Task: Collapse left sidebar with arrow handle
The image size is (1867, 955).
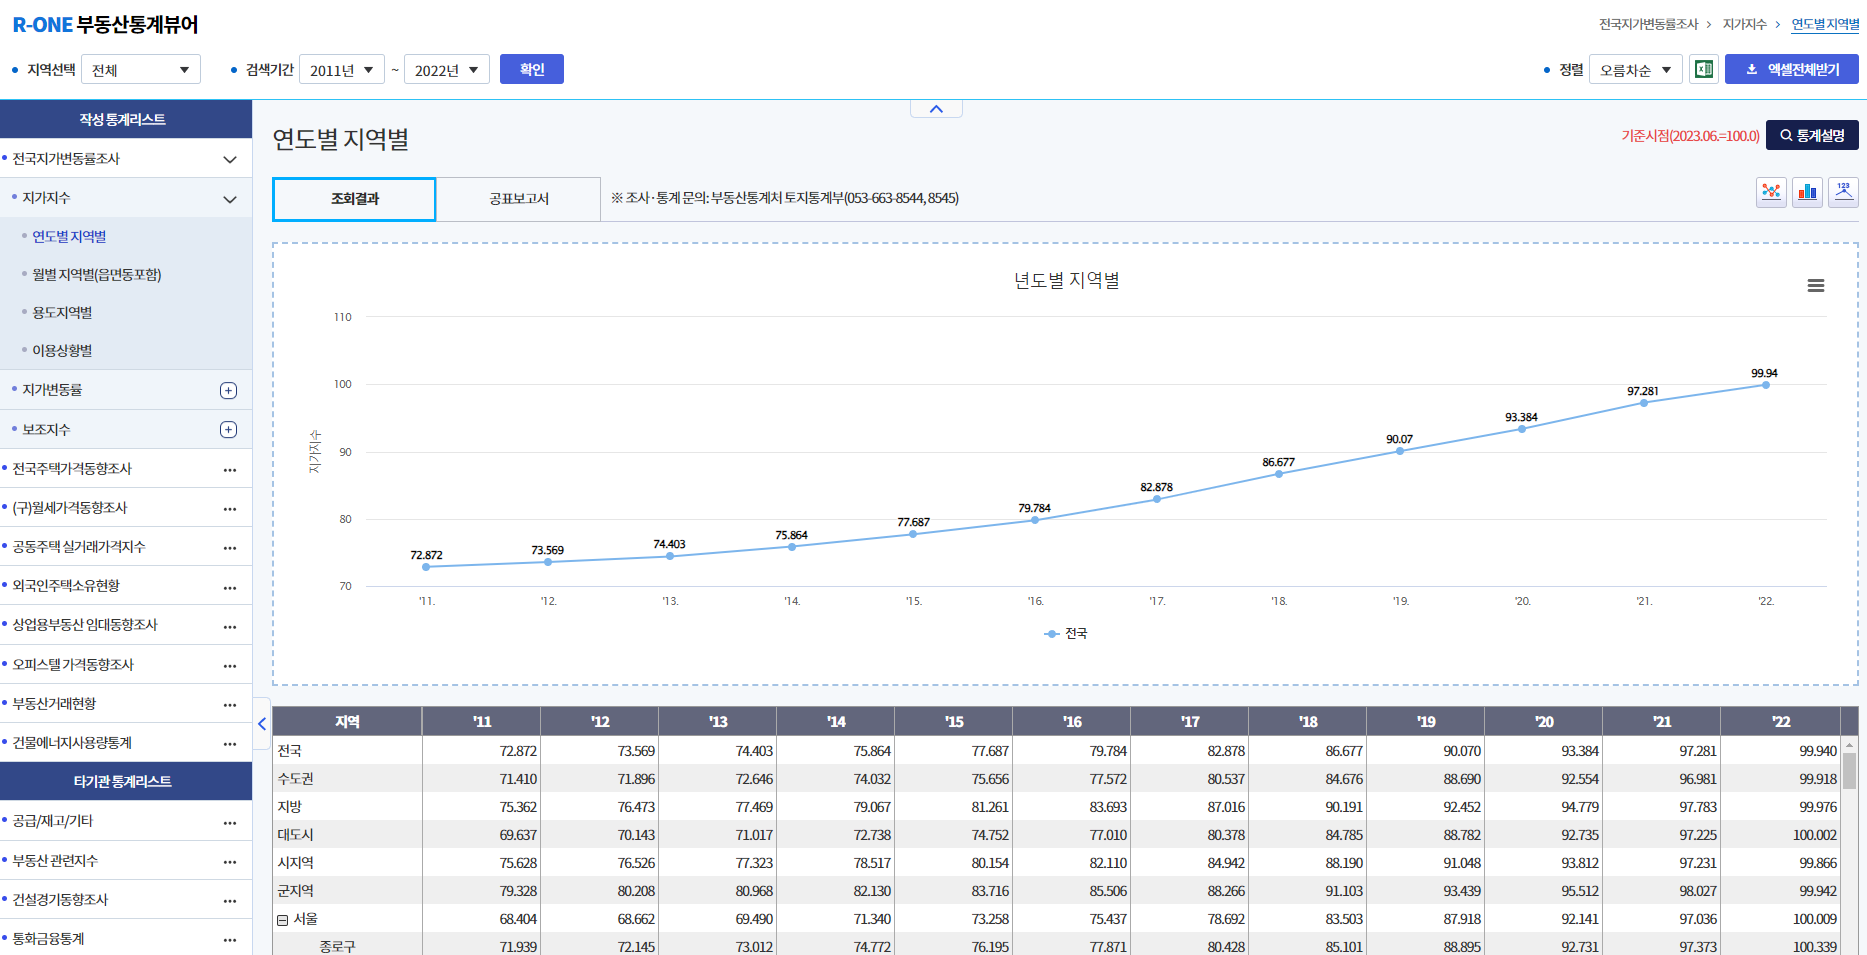Action: (262, 724)
